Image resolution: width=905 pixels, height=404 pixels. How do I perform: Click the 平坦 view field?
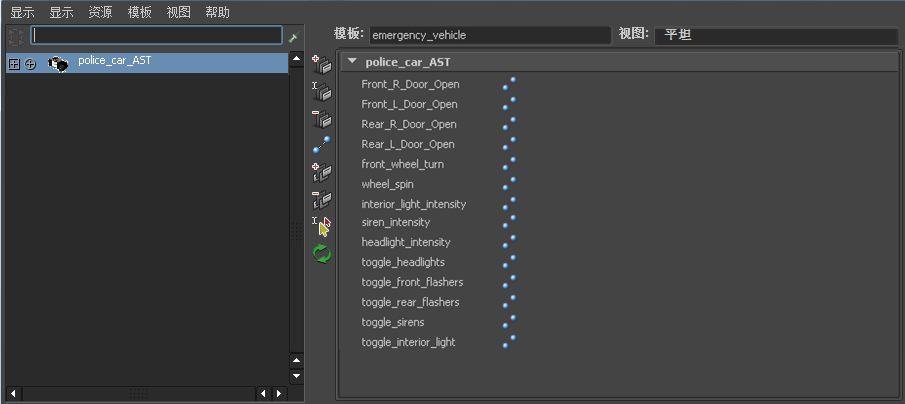(x=776, y=35)
